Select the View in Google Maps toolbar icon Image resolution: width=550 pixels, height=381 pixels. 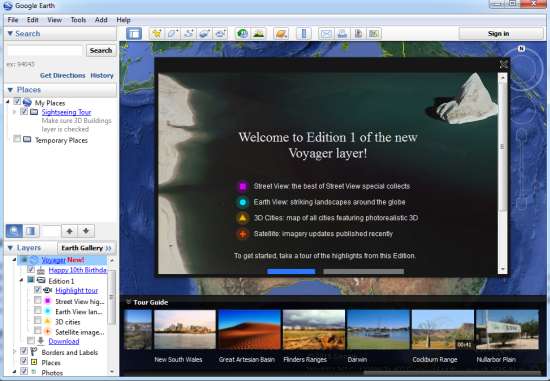coord(374,34)
